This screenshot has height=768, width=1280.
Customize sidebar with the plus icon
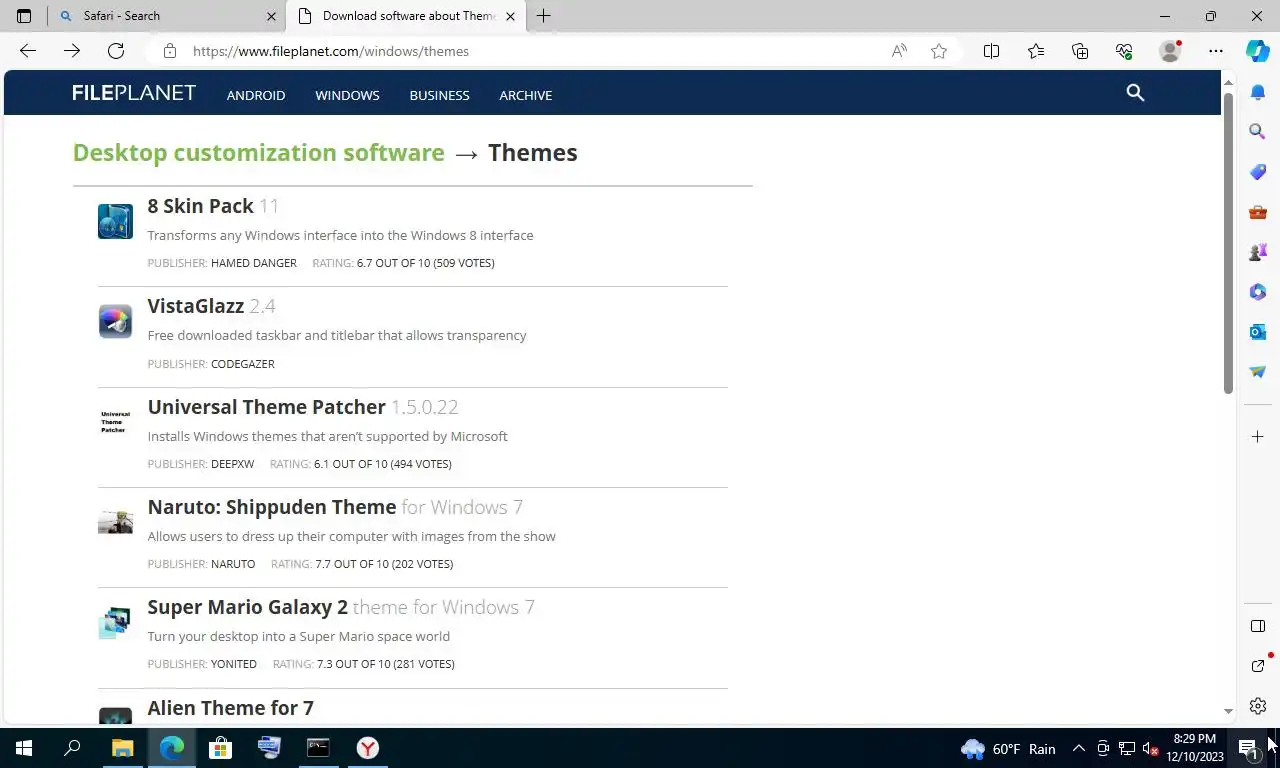(x=1258, y=437)
